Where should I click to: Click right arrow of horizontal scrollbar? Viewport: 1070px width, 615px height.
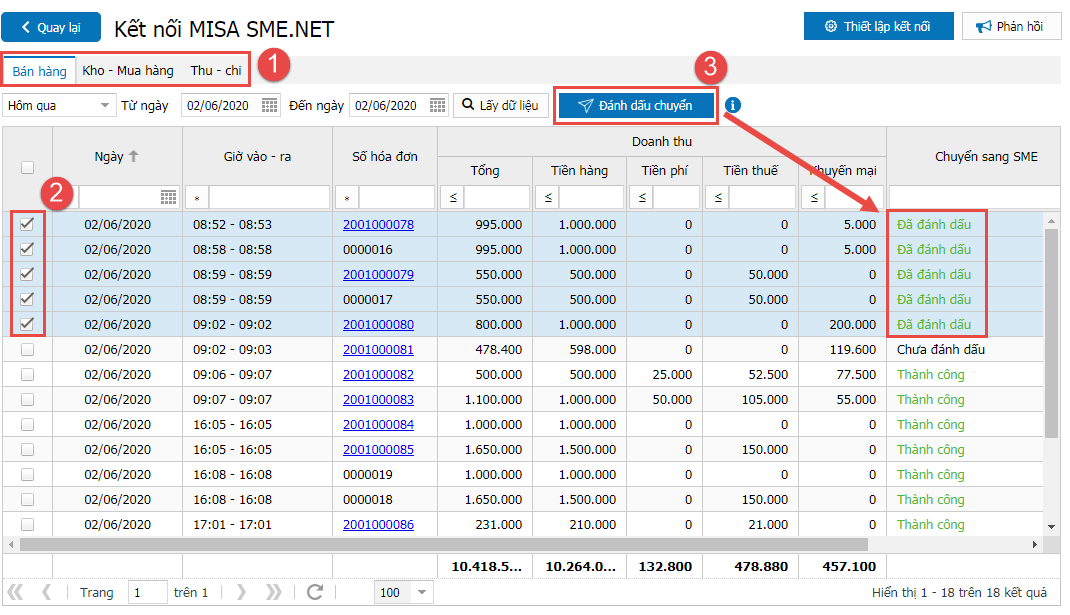[x=1035, y=544]
